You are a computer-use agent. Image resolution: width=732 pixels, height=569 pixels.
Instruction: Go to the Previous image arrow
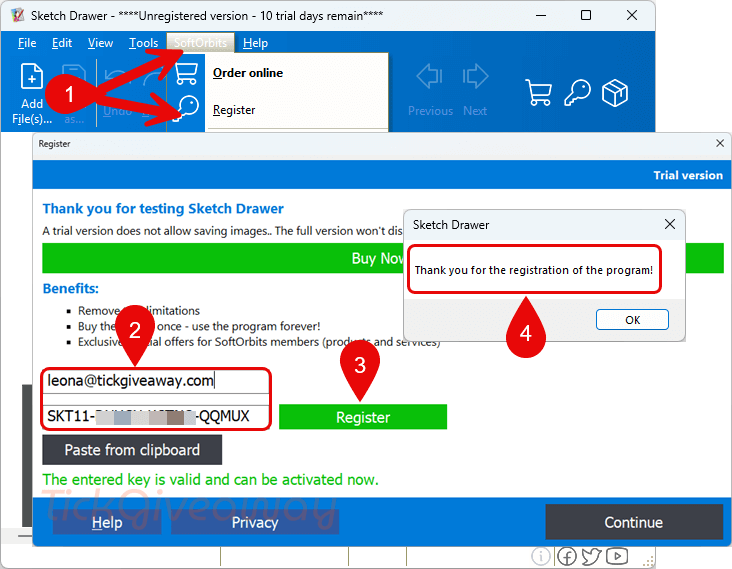[x=430, y=76]
